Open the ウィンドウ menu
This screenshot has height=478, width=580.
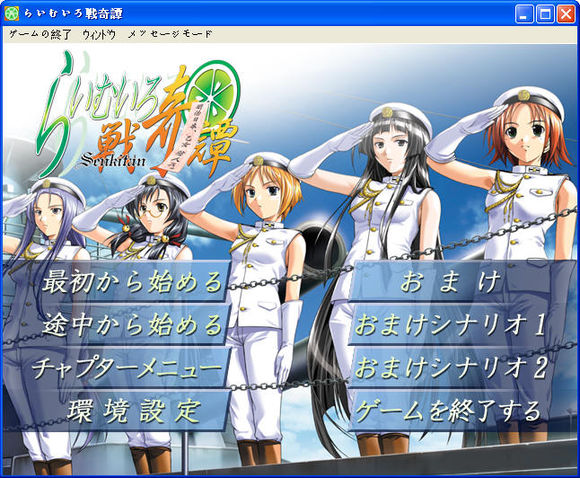pos(99,34)
